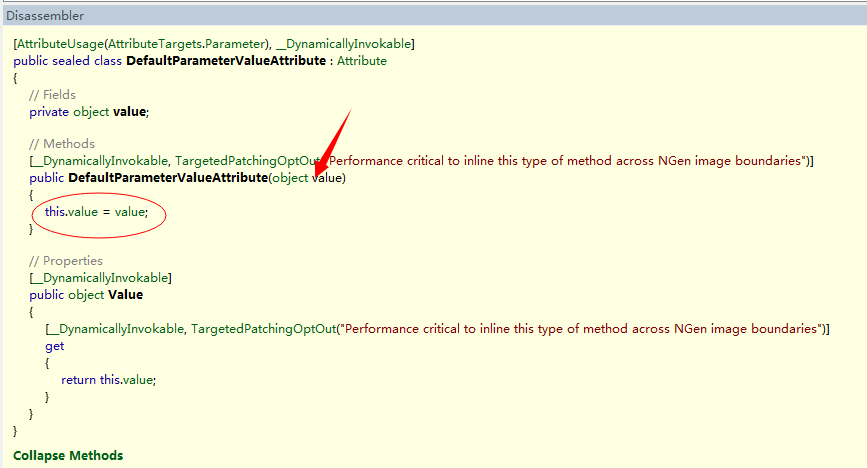Click the "// Fields" comment
This screenshot has width=867, height=468.
[x=53, y=95]
